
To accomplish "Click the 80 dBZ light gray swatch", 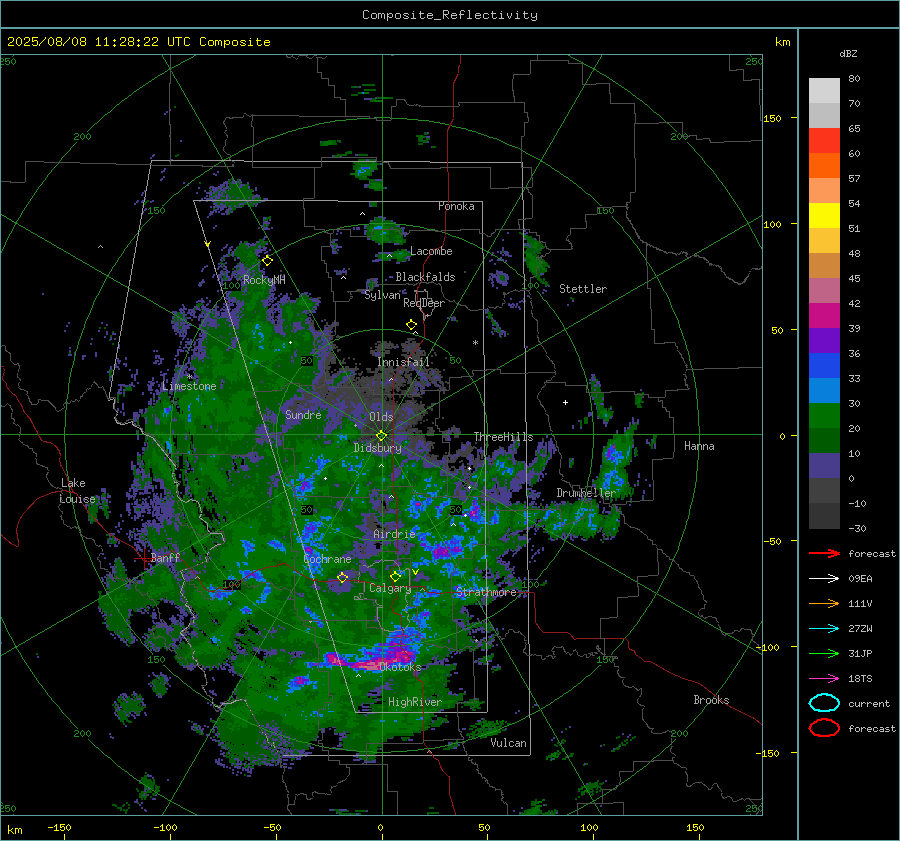I will [824, 90].
